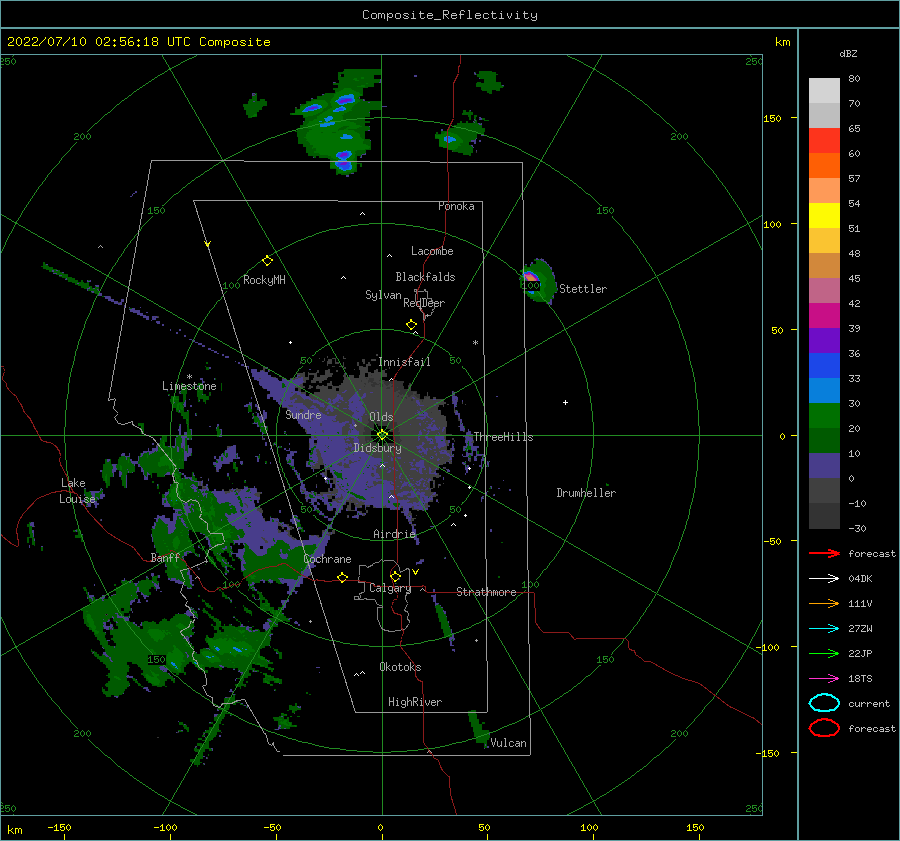Screen dimensions: 900x841
Task: Click the km unit label at bottom left
Action: pos(14,830)
